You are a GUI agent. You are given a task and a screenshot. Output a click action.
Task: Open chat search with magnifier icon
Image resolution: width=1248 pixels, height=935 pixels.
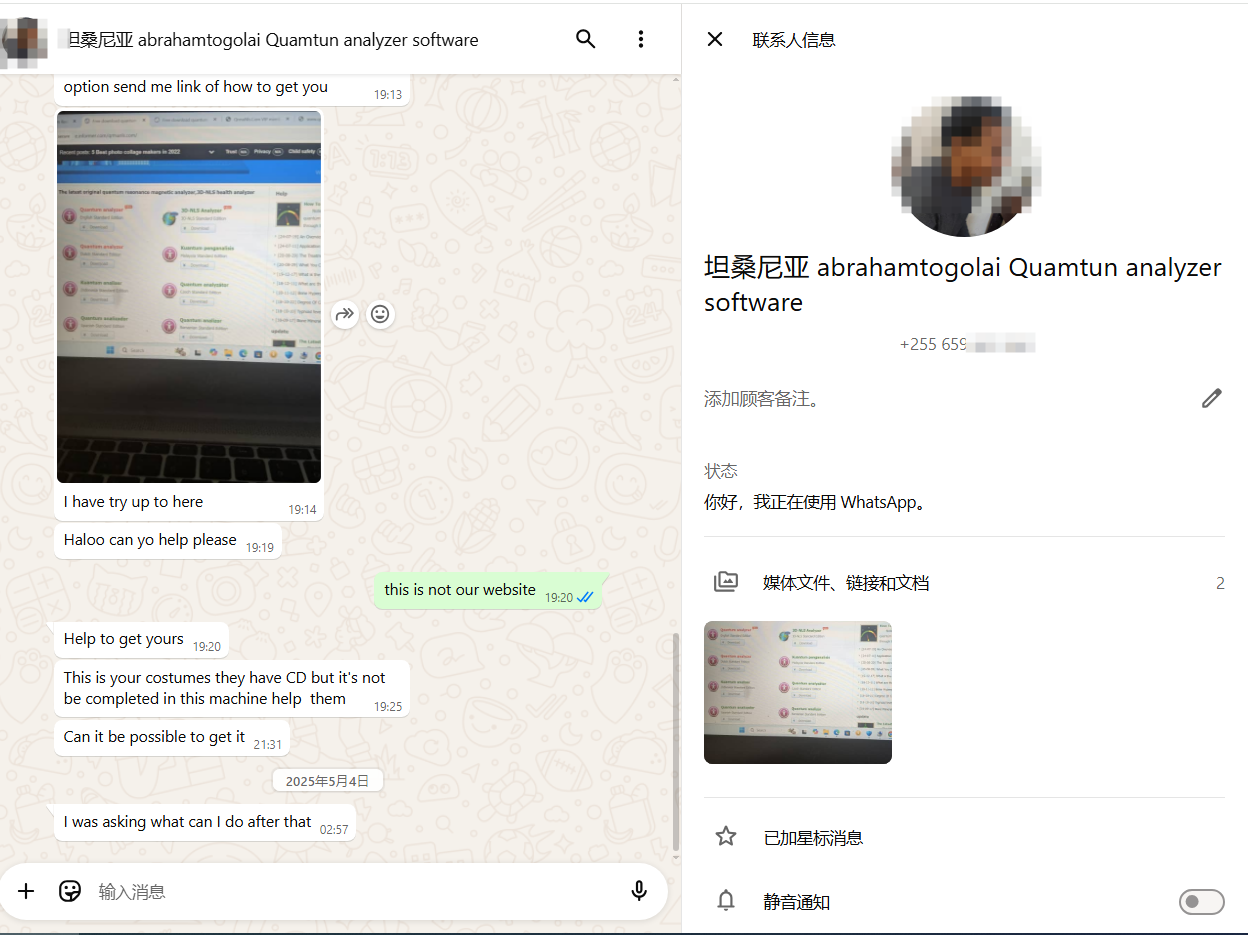[x=586, y=39]
